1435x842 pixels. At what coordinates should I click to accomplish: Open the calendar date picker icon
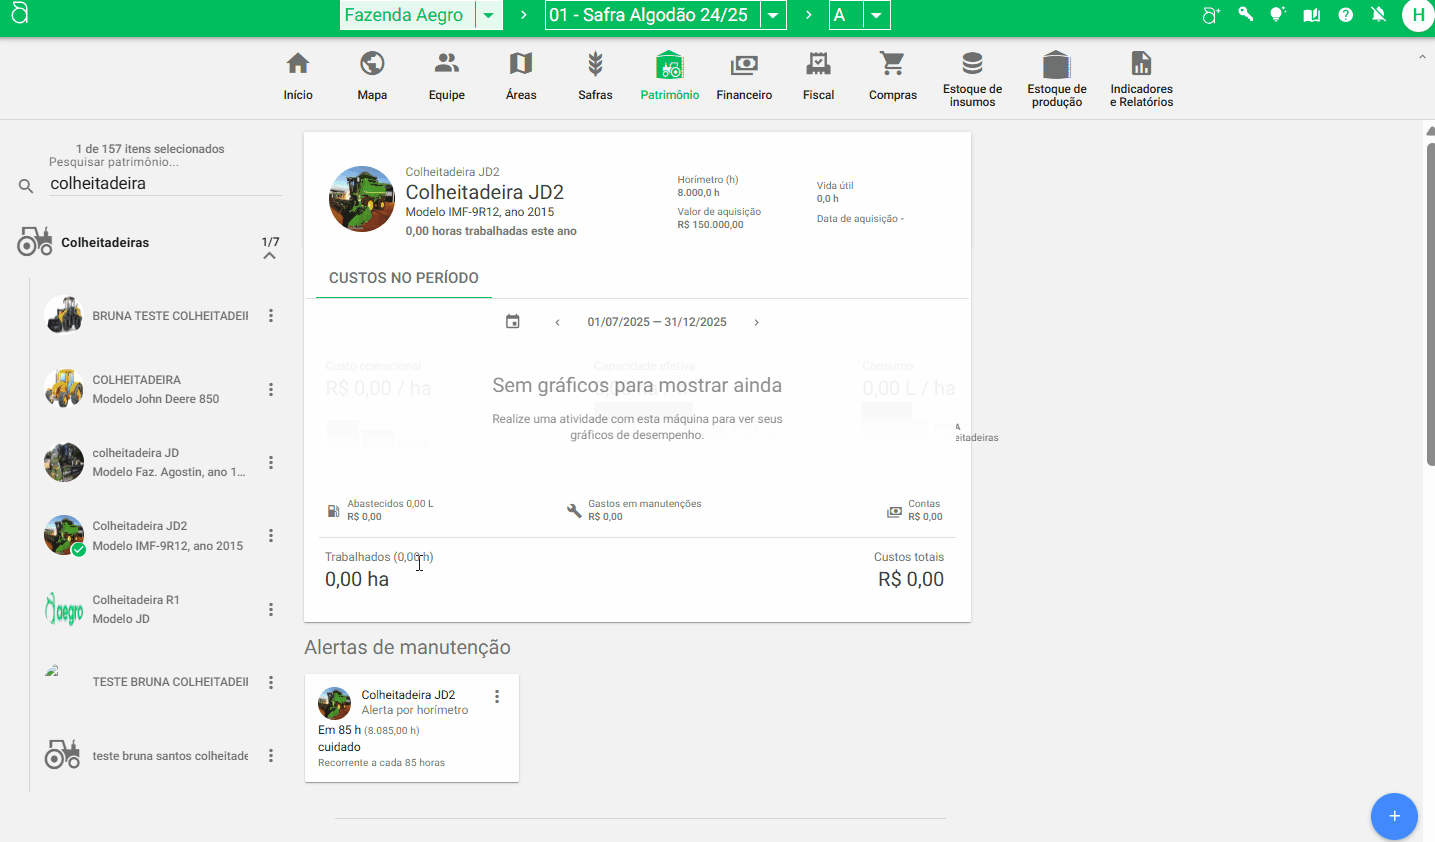tap(513, 322)
